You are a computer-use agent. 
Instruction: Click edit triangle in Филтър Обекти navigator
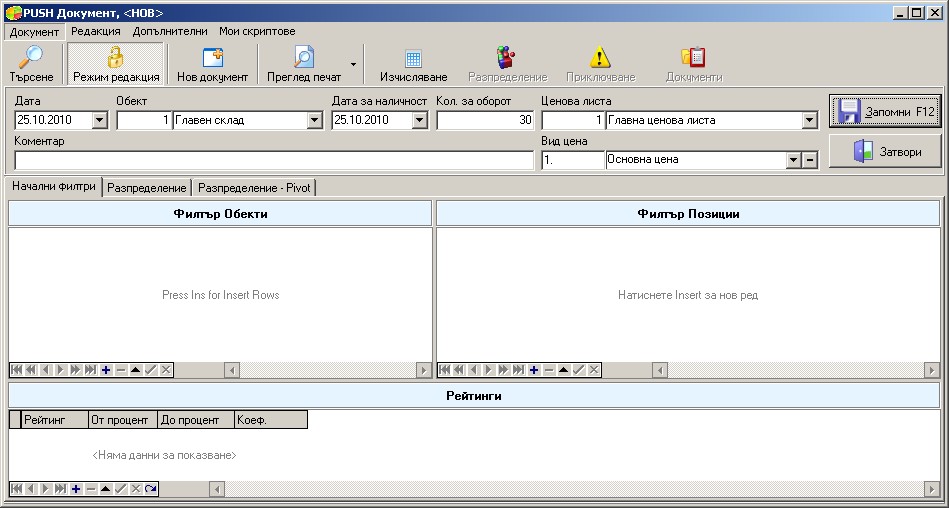(x=136, y=369)
